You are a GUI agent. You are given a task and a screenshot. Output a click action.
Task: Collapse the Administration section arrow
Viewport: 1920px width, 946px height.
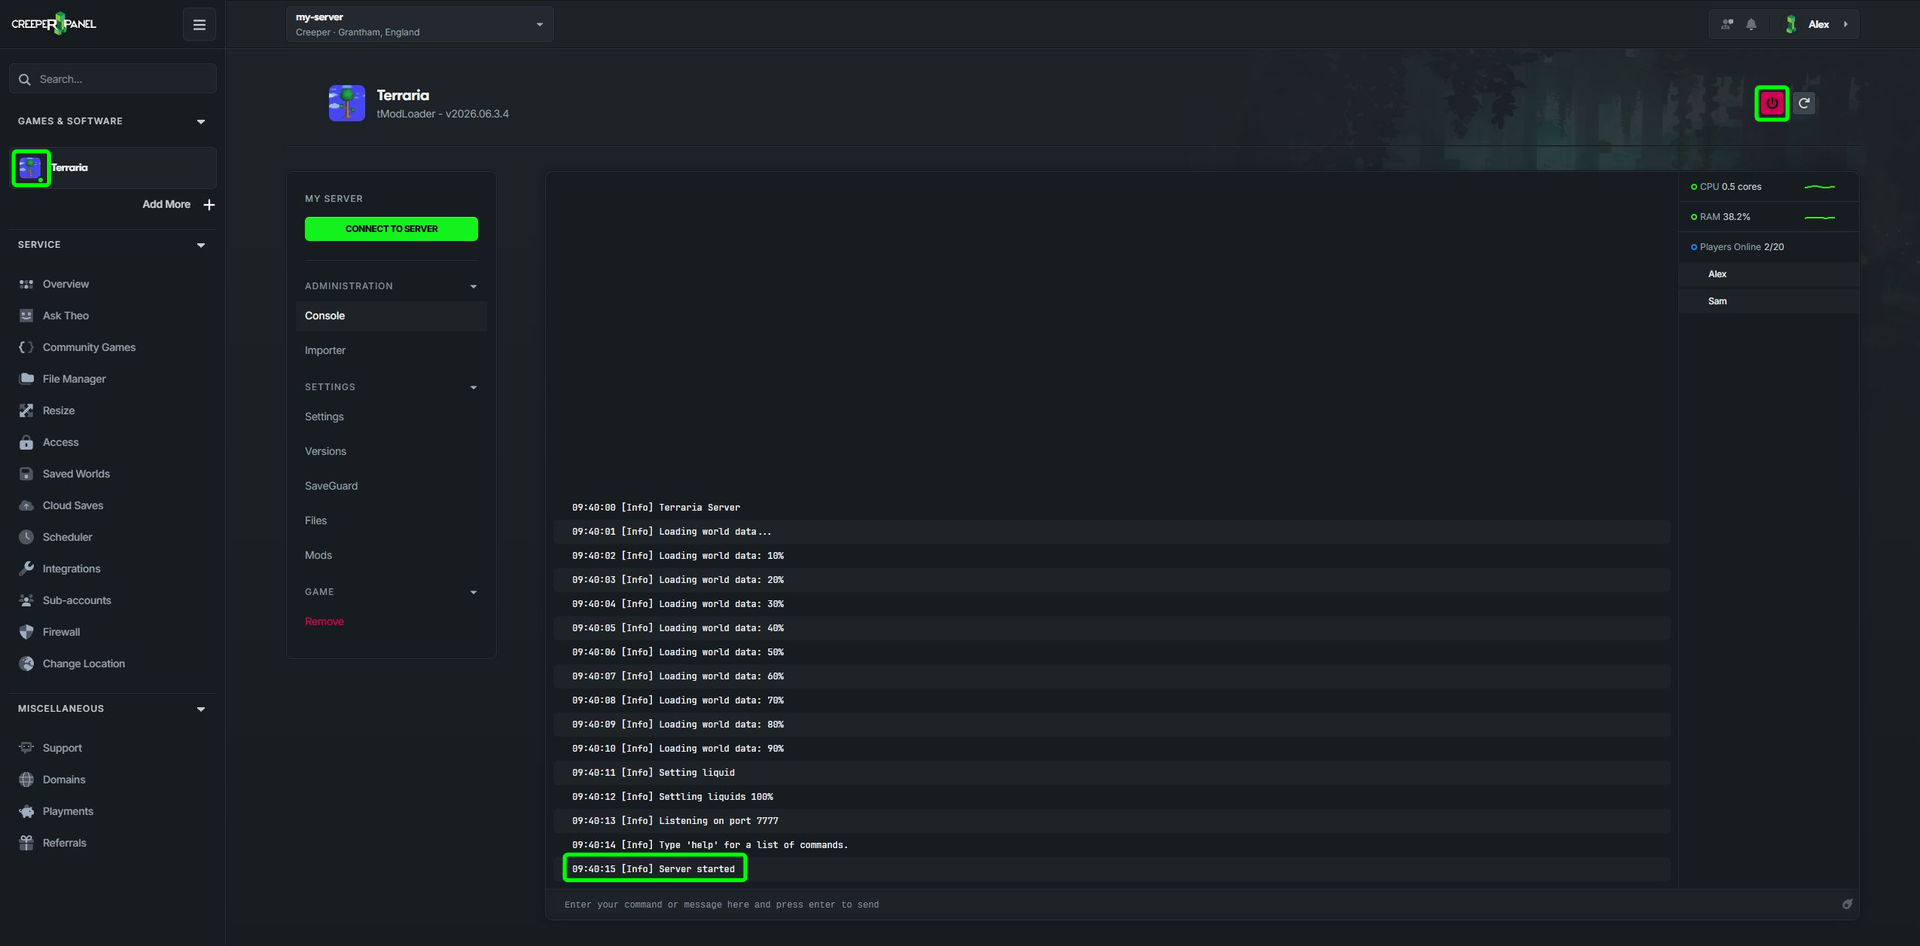pos(474,287)
